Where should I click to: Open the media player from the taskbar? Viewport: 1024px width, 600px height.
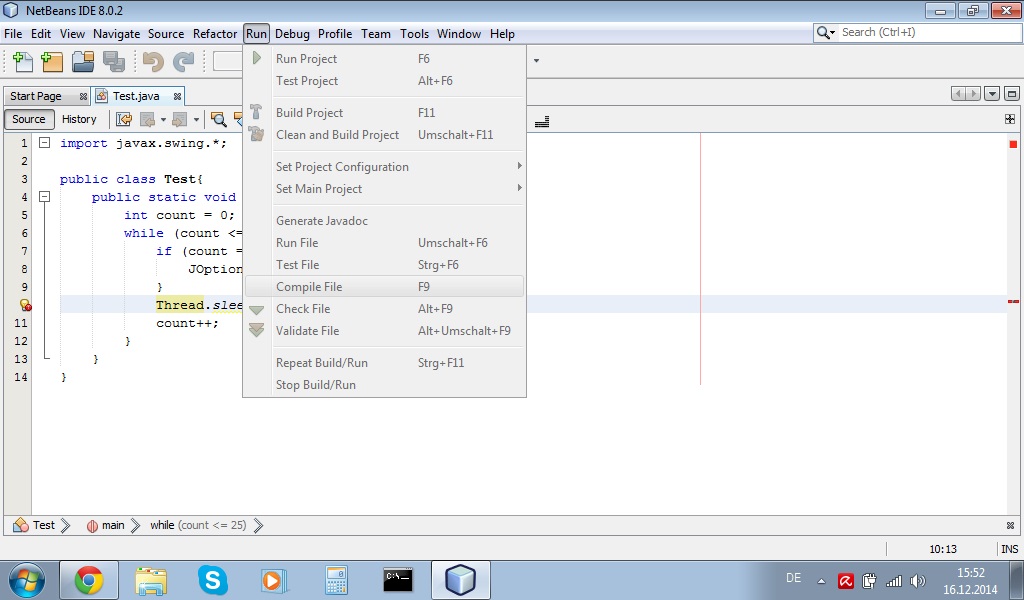click(274, 580)
